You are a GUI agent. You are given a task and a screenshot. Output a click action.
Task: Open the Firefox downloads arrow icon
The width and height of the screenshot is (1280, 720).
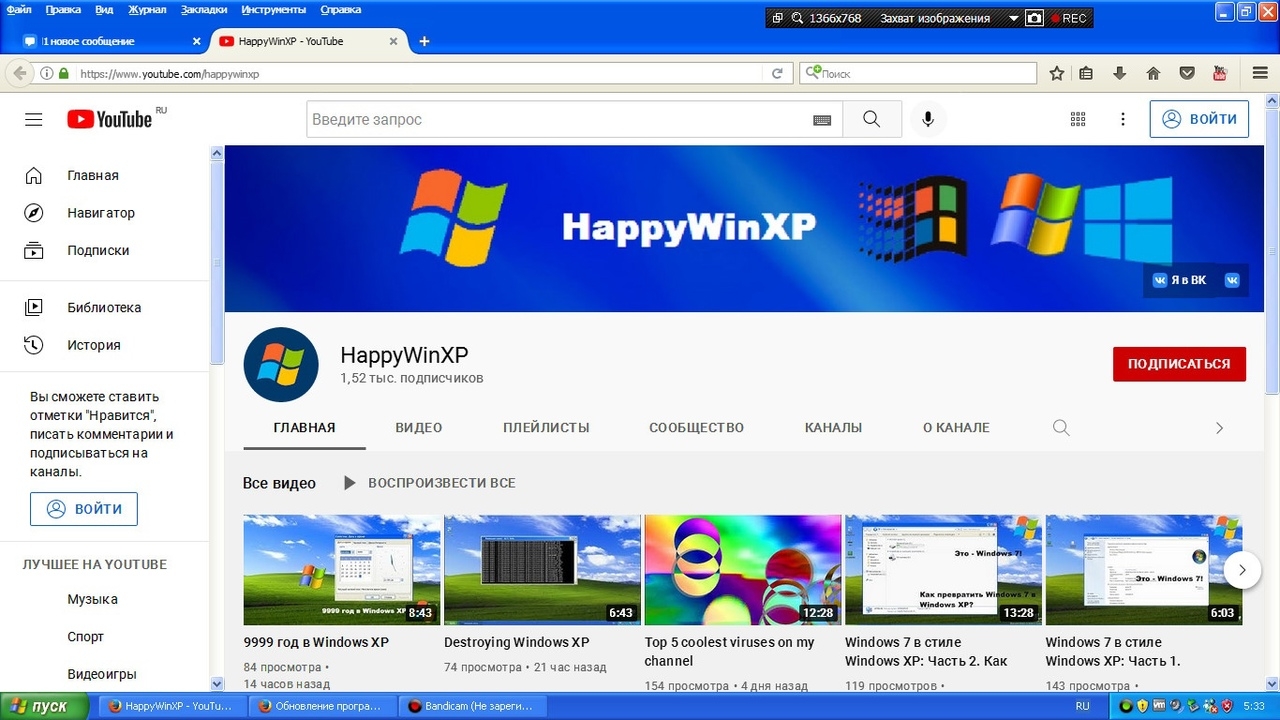(1119, 73)
